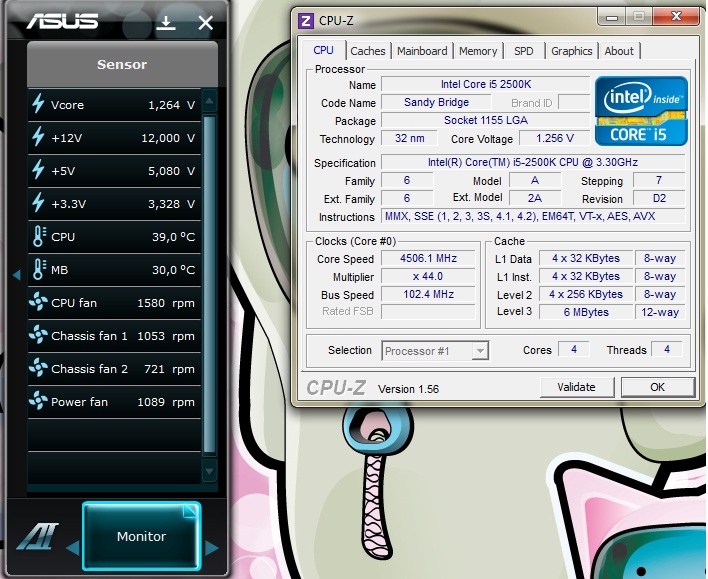Image resolution: width=708 pixels, height=579 pixels.
Task: Collapse the sensor panel with the left edge arrow
Action: [x=17, y=274]
